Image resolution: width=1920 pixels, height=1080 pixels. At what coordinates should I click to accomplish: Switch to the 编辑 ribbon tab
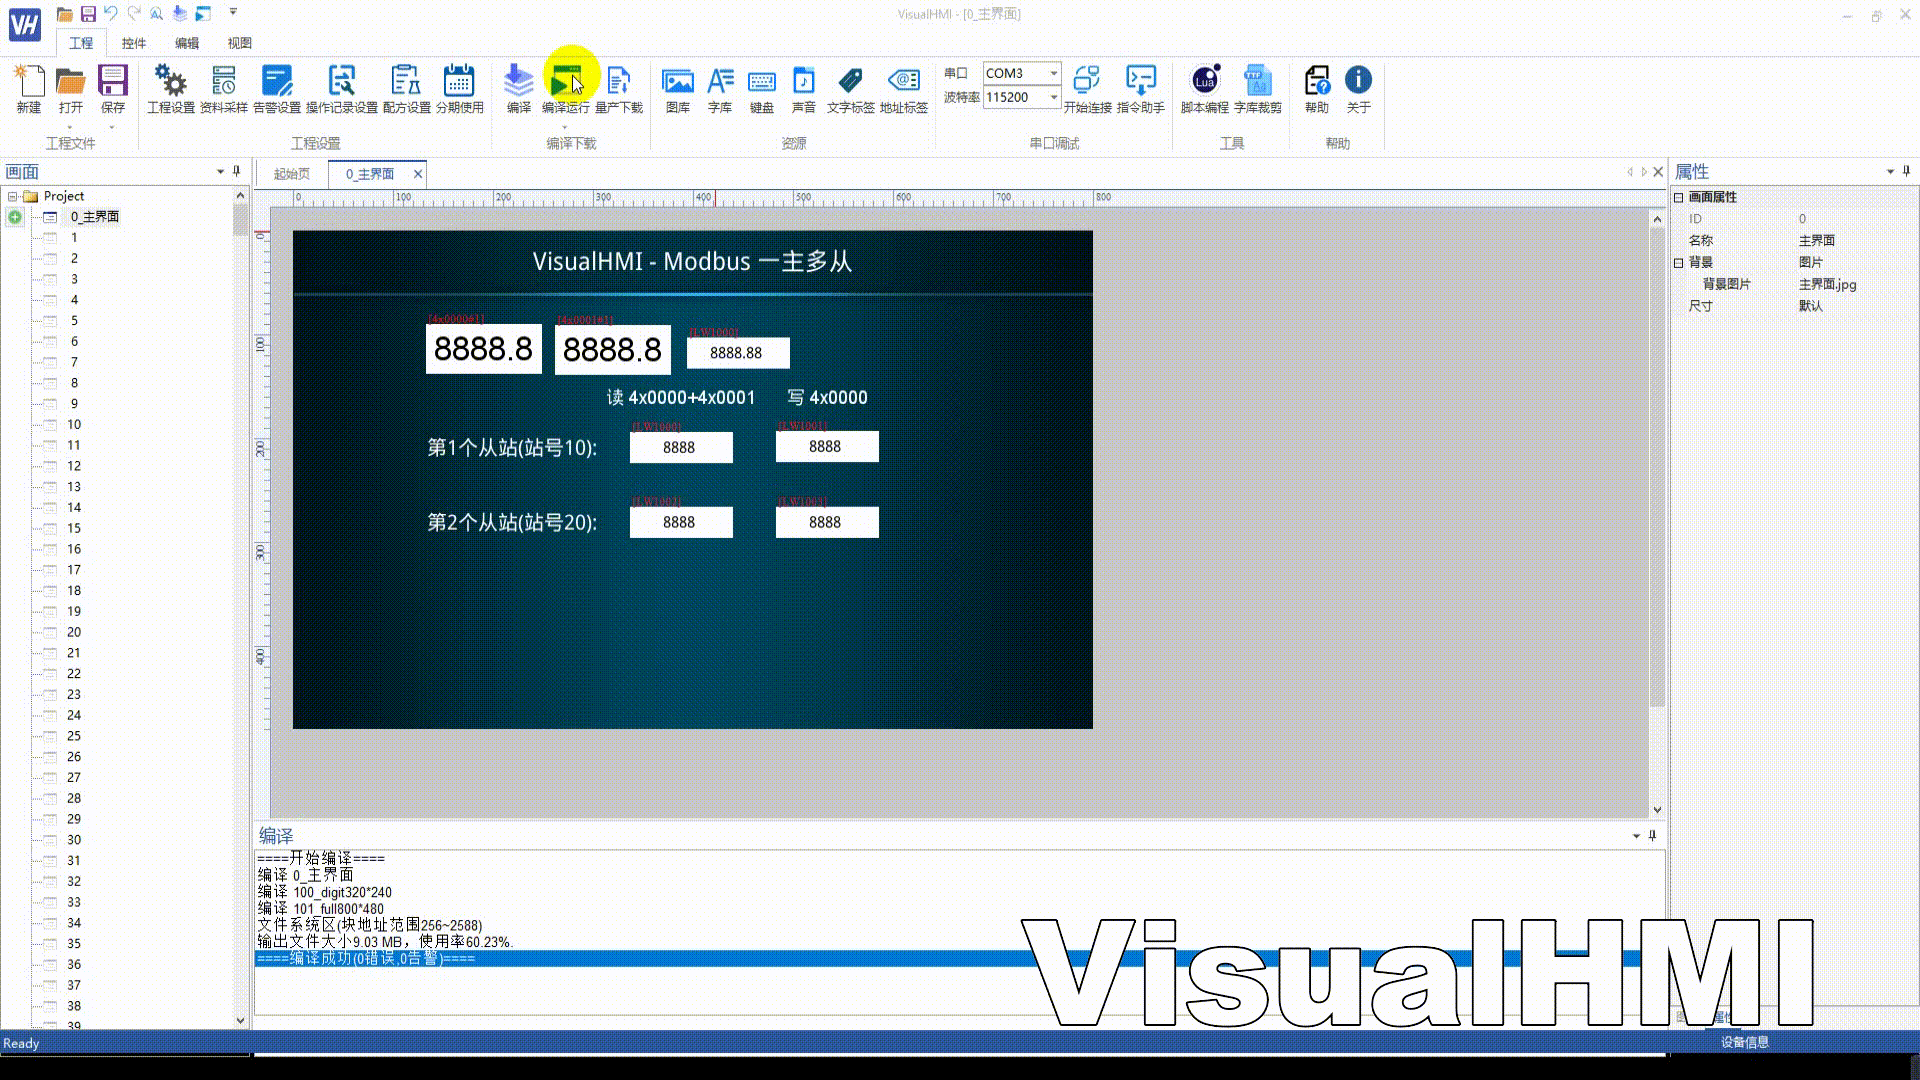tap(187, 43)
